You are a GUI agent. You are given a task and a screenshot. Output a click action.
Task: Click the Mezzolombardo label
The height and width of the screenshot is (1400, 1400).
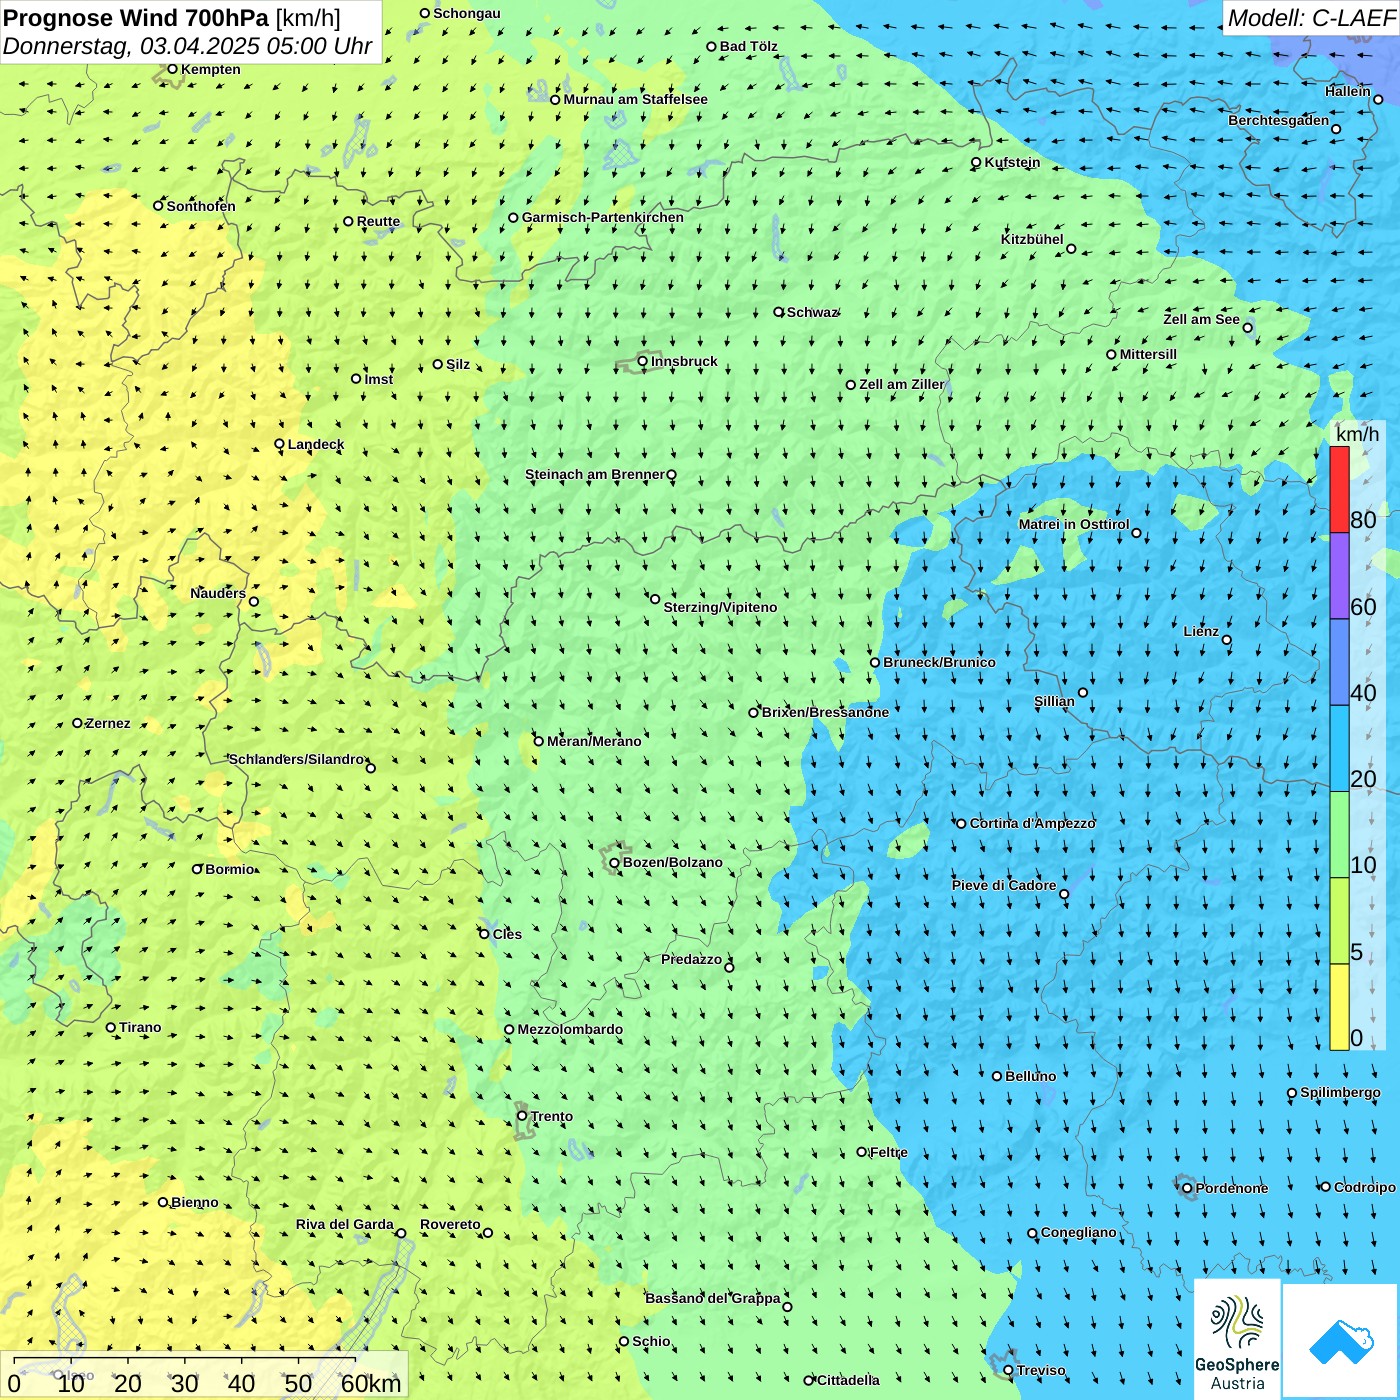(570, 1029)
